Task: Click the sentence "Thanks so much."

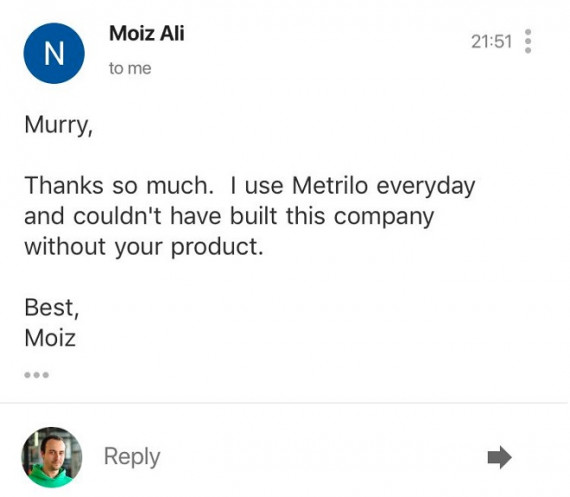Action: (119, 185)
